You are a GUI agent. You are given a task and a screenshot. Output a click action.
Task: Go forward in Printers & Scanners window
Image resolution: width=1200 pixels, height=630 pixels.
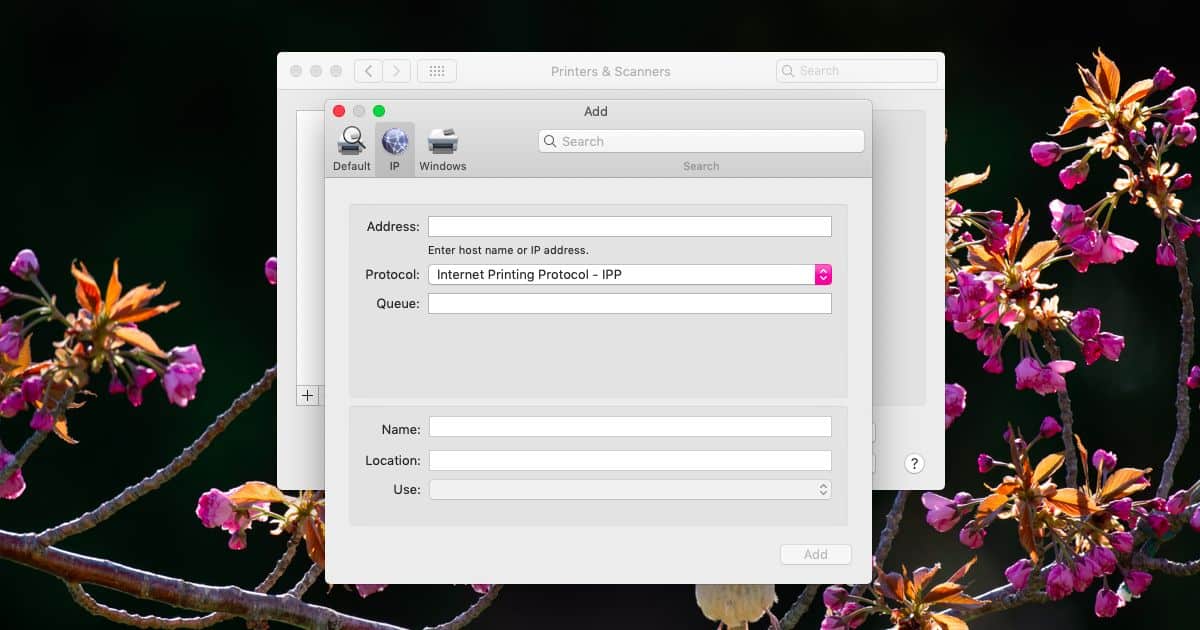[397, 71]
